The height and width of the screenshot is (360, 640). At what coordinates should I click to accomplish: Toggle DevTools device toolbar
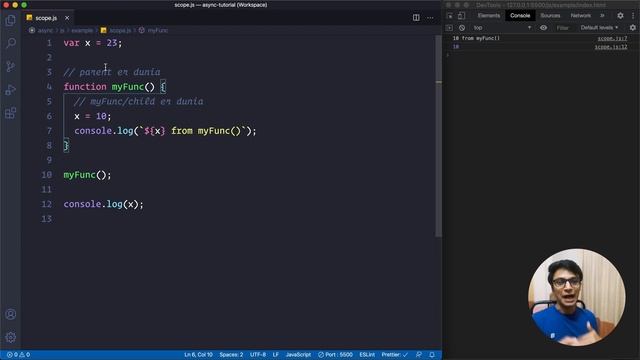(x=461, y=16)
